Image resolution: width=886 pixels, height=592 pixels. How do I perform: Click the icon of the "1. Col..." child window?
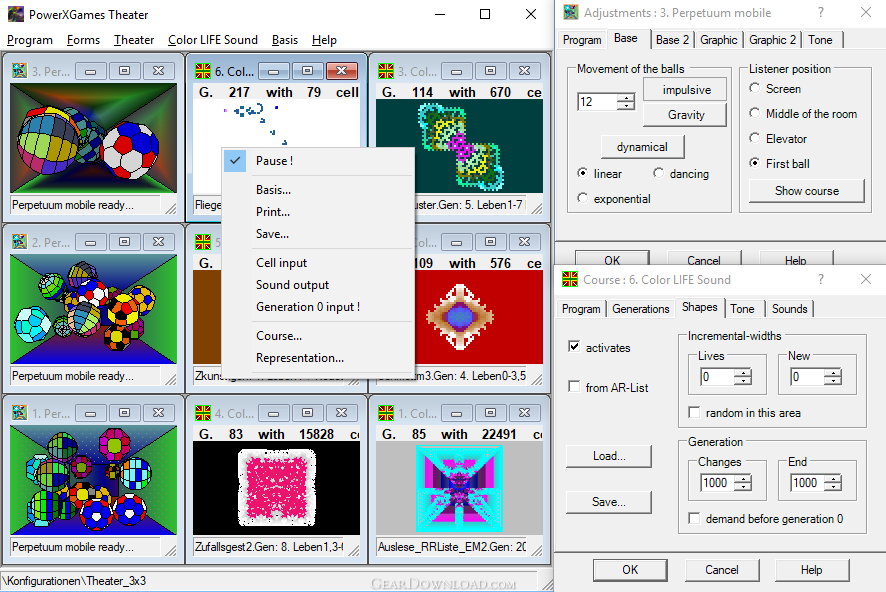click(x=385, y=413)
